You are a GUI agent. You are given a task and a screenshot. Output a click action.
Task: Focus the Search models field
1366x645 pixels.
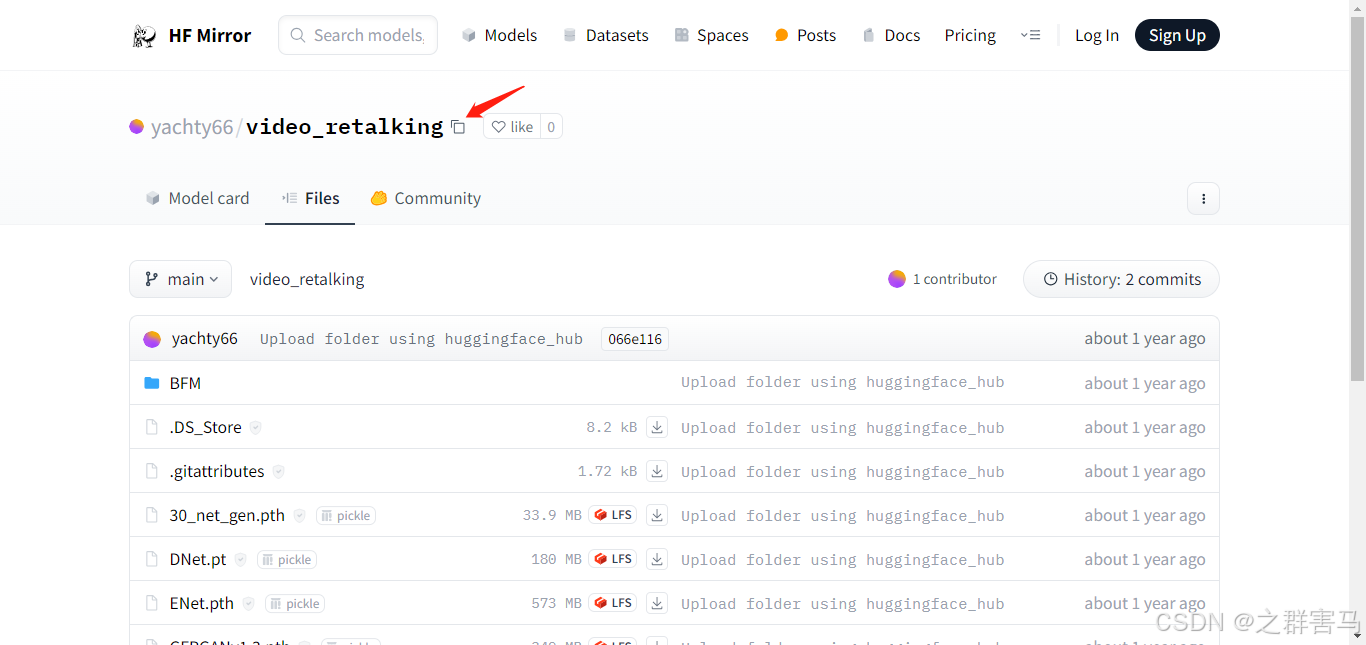pos(358,35)
